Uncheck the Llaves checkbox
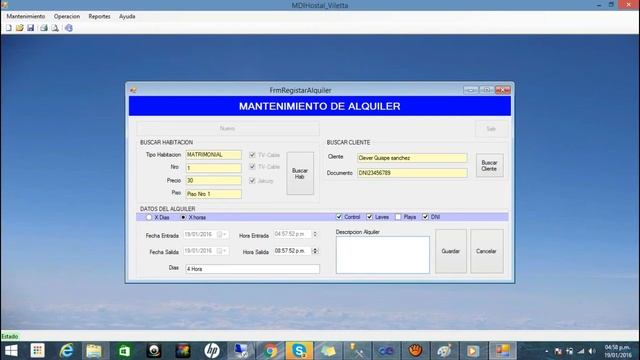 point(369,217)
